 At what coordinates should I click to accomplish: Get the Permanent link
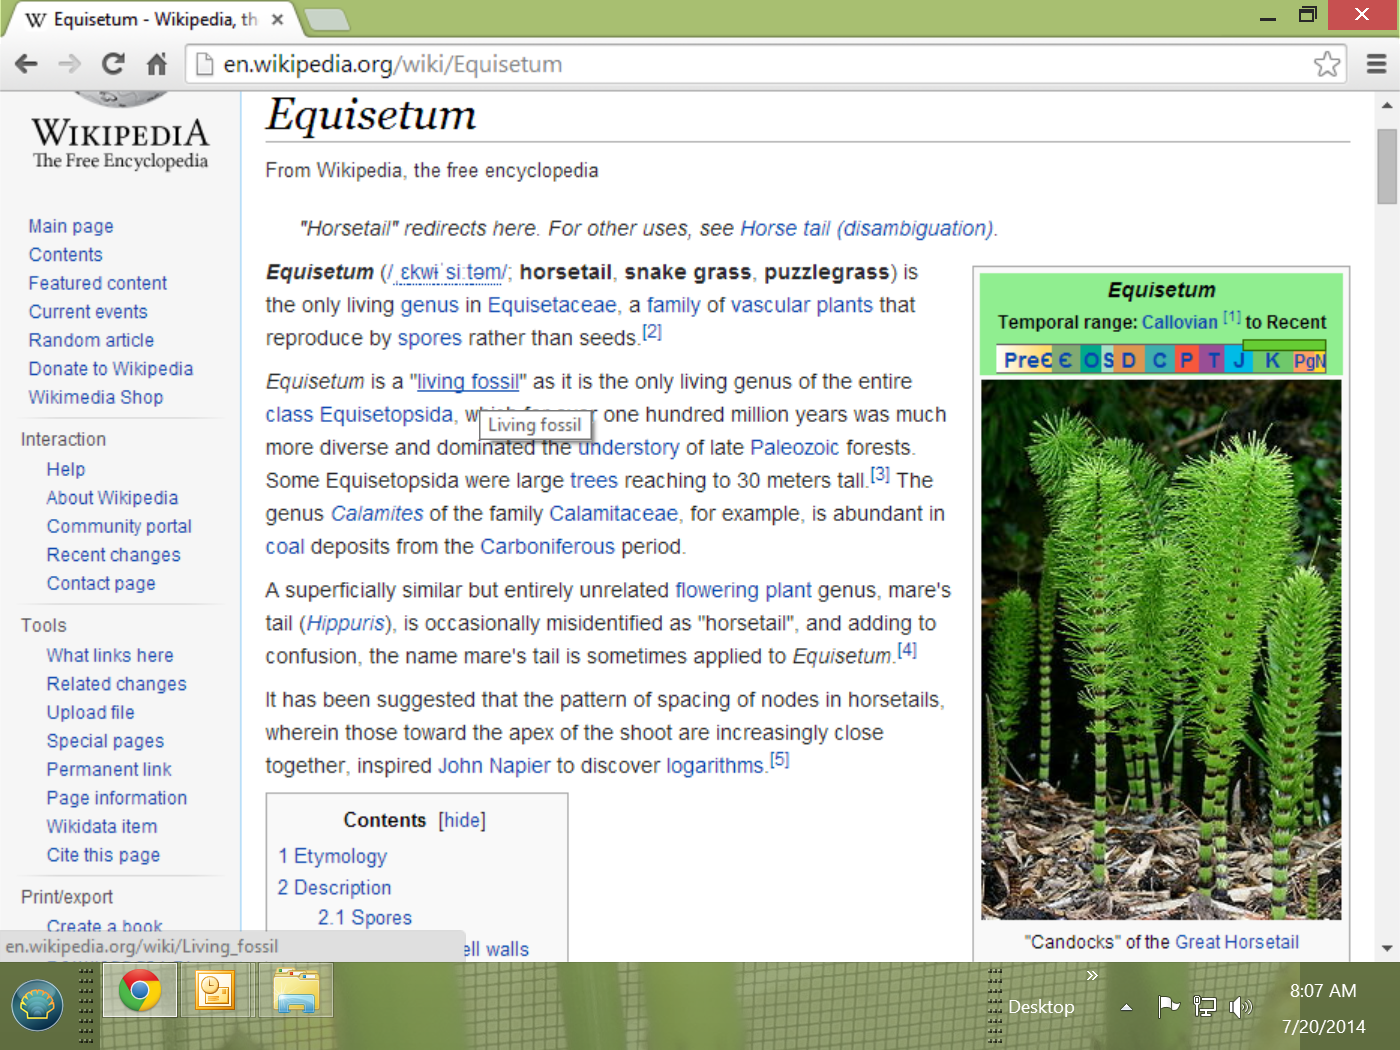pos(109,769)
